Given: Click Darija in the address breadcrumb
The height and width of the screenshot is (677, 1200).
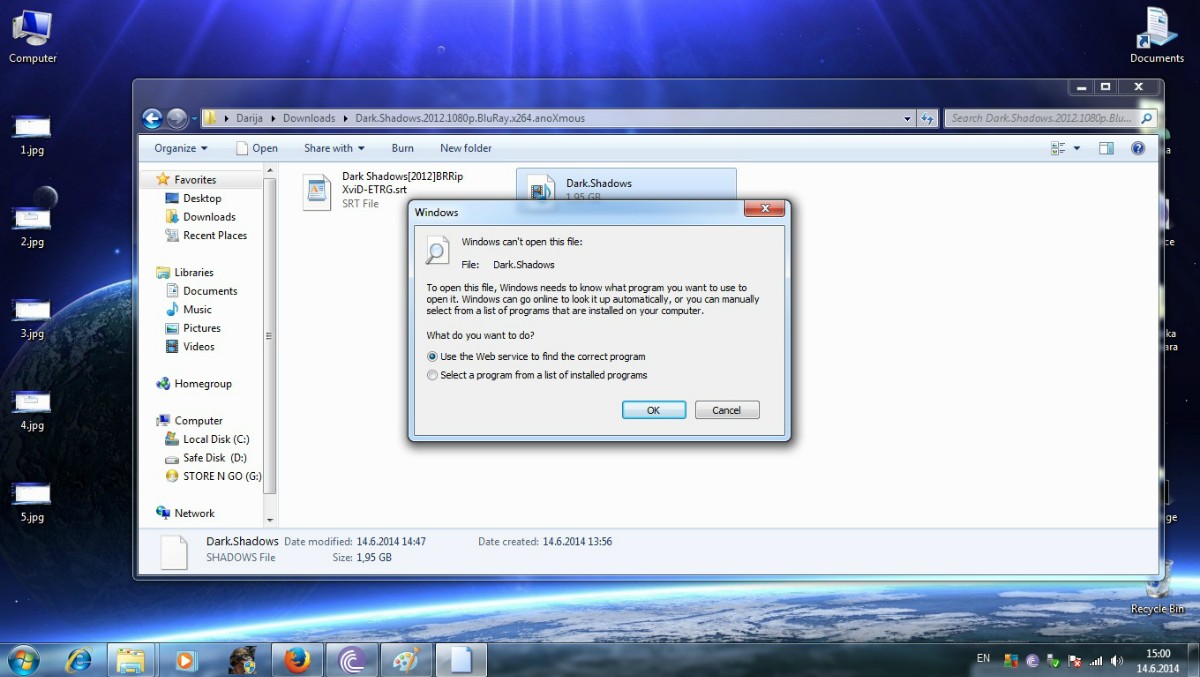Looking at the screenshot, I should click(251, 118).
